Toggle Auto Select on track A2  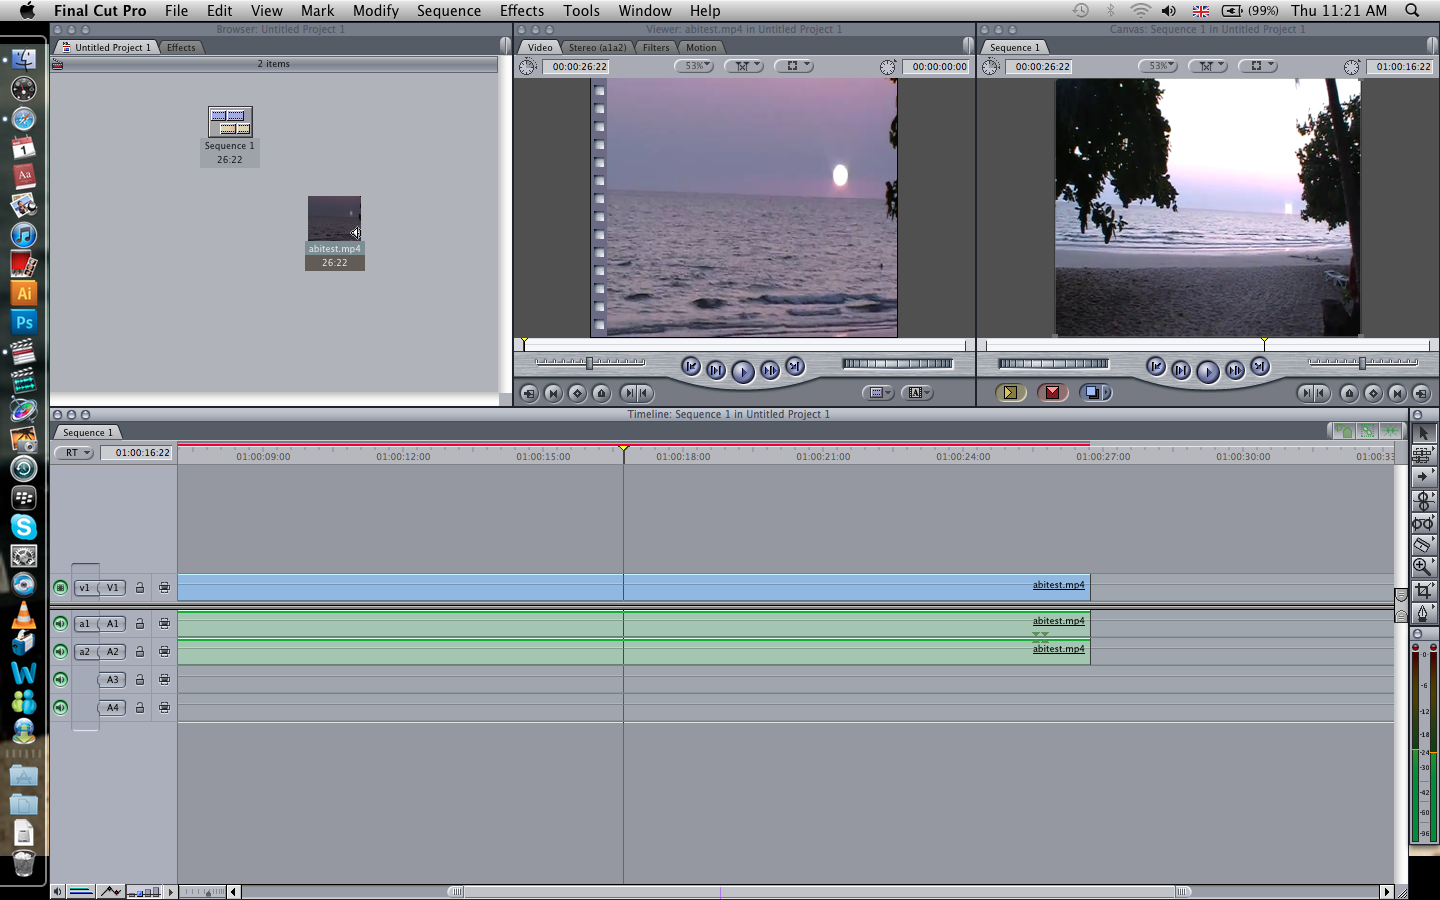click(x=164, y=652)
